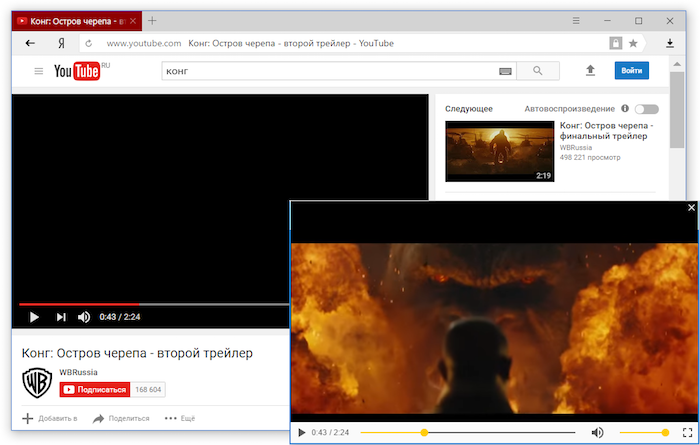Image resolution: width=700 pixels, height=445 pixels.
Task: Open YouTube guide hamburger menu
Action: click(39, 71)
